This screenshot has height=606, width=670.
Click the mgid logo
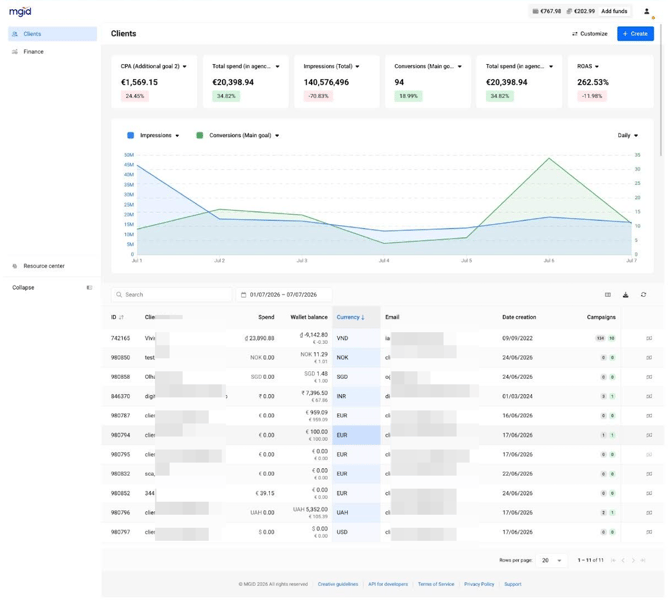tap(20, 12)
